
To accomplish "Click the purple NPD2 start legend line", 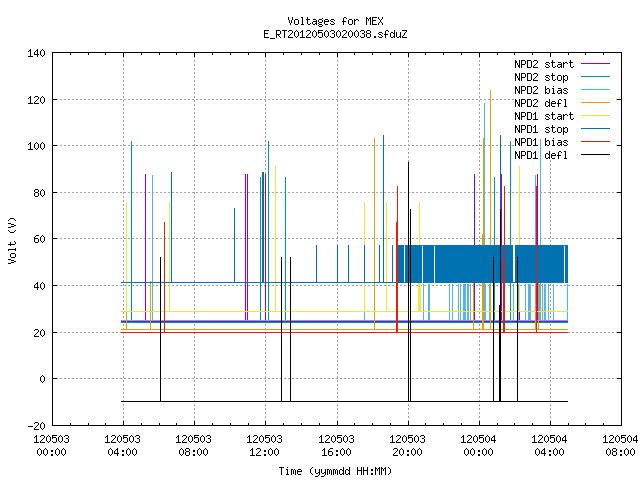I will pos(596,64).
